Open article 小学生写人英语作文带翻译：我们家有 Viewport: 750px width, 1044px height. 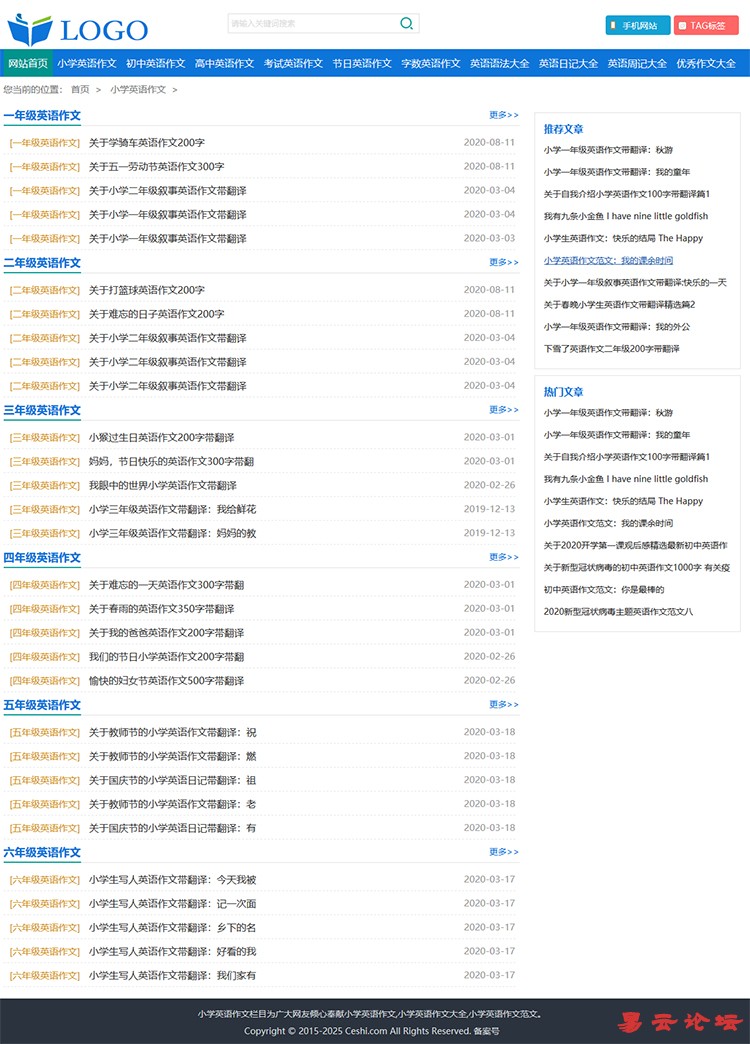173,976
